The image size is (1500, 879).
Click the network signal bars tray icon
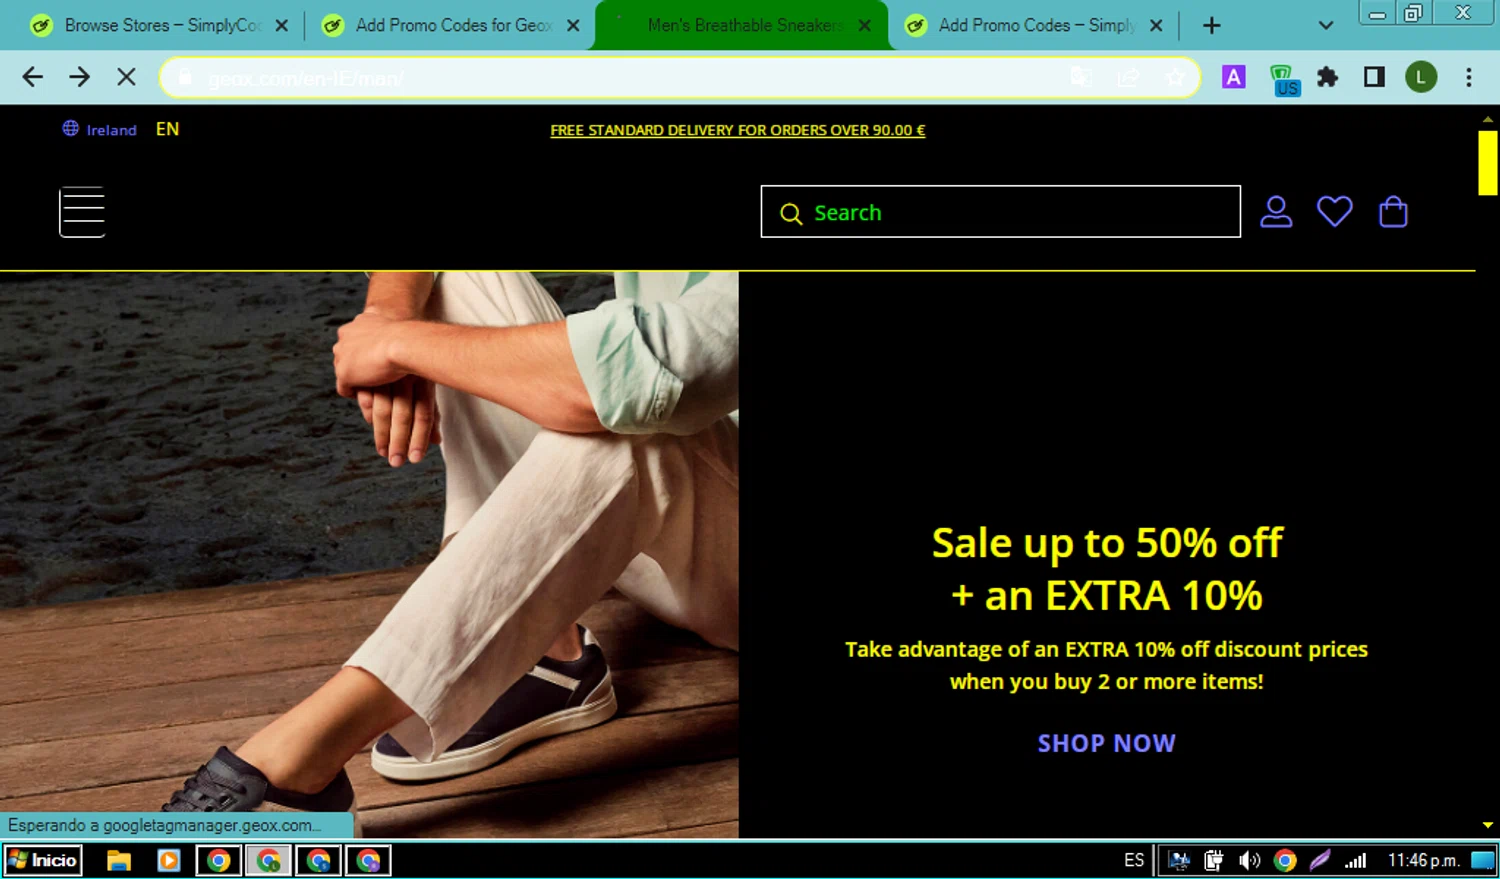1355,860
